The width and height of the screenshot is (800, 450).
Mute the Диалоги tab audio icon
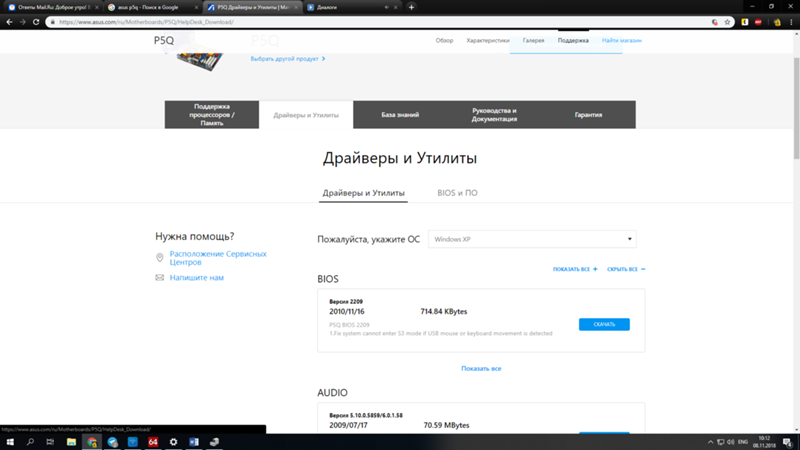coord(387,8)
